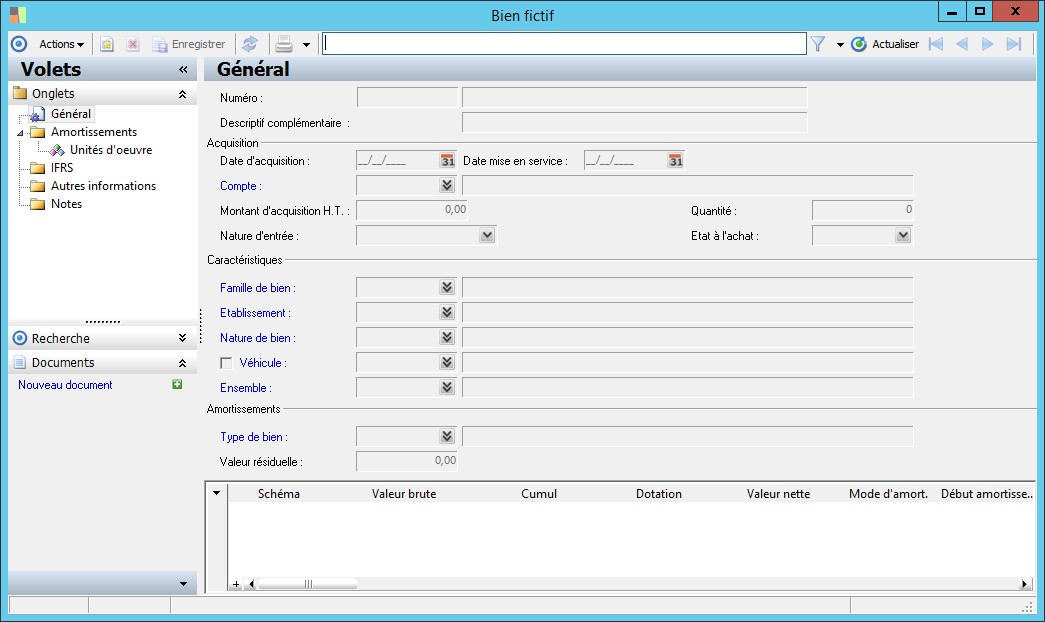Open the Date mise en service calendar
Screen dimensions: 1045x622
point(676,161)
